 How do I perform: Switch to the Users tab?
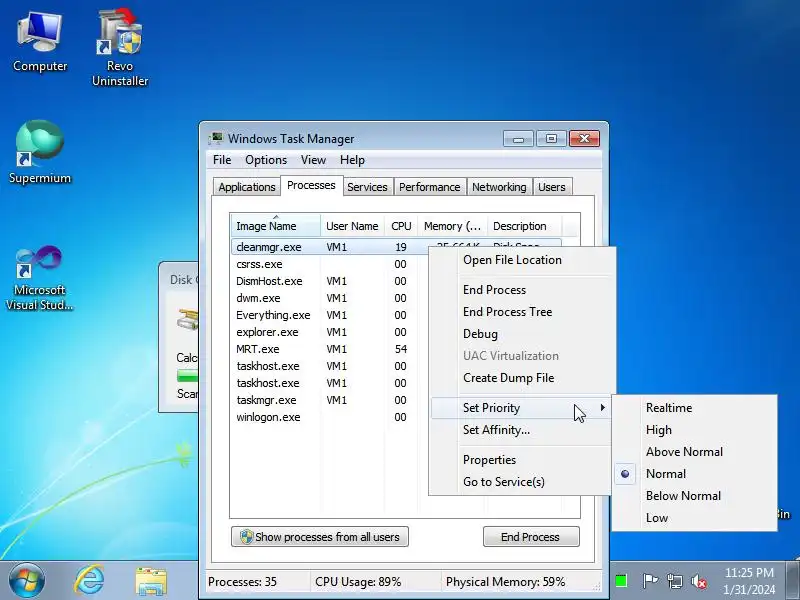(x=552, y=187)
